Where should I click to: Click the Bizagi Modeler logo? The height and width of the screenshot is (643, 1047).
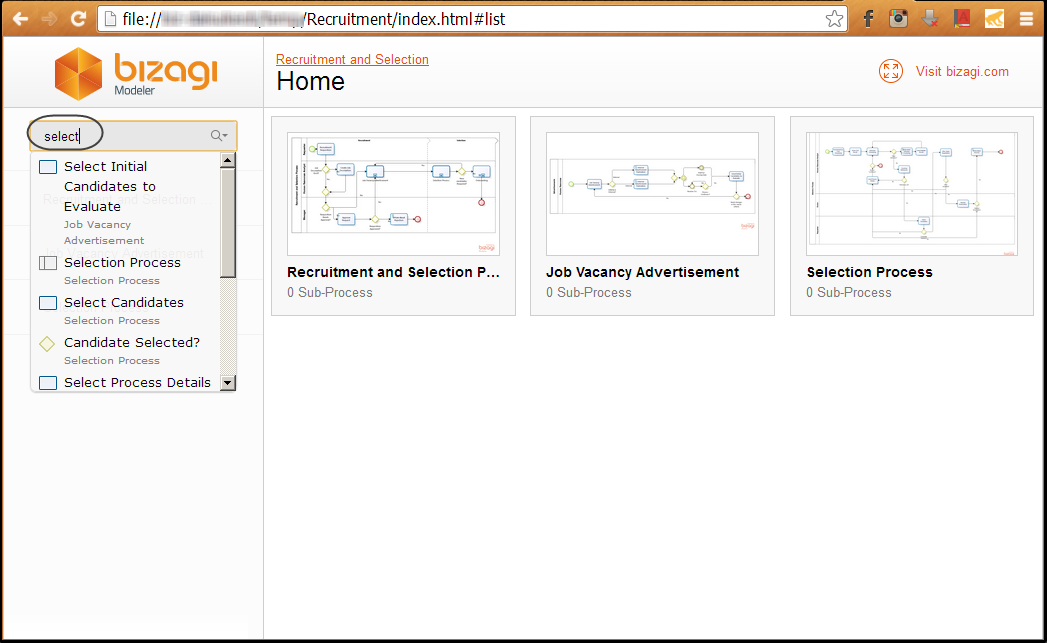point(136,73)
